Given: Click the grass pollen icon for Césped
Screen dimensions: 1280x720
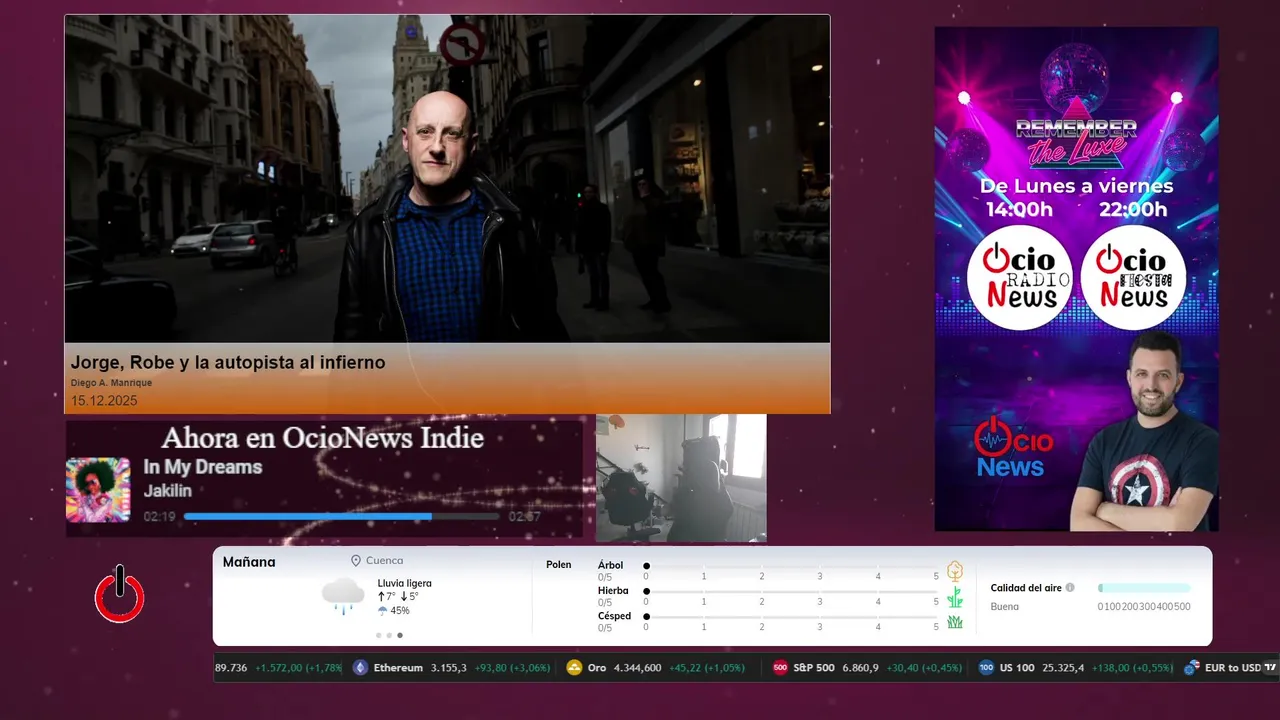Looking at the screenshot, I should click(x=955, y=622).
